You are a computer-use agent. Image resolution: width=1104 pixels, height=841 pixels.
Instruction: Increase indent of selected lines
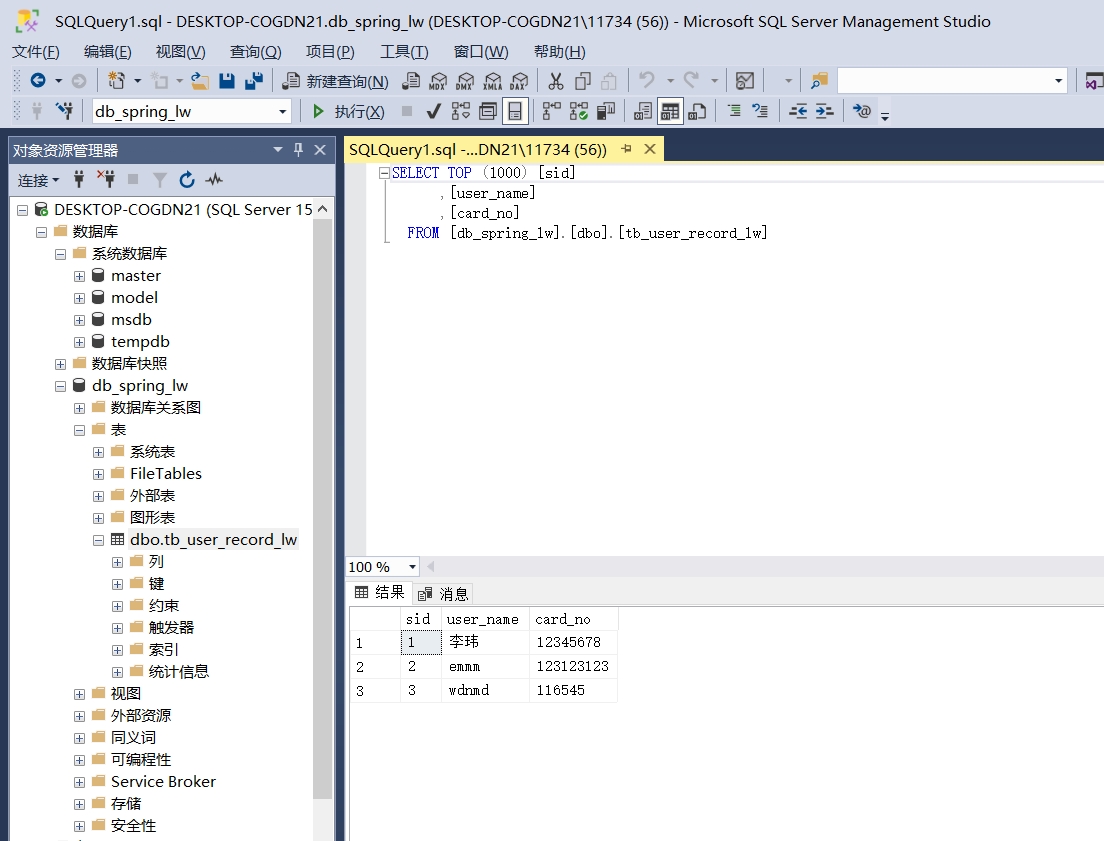(x=824, y=111)
